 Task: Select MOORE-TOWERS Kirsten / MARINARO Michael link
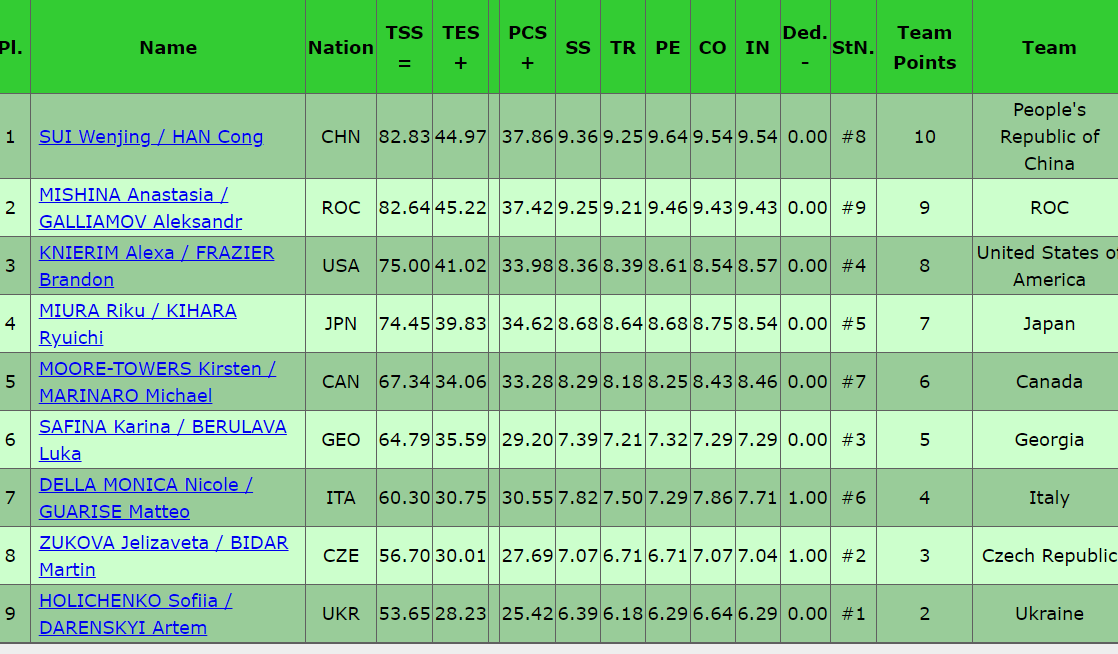(157, 369)
